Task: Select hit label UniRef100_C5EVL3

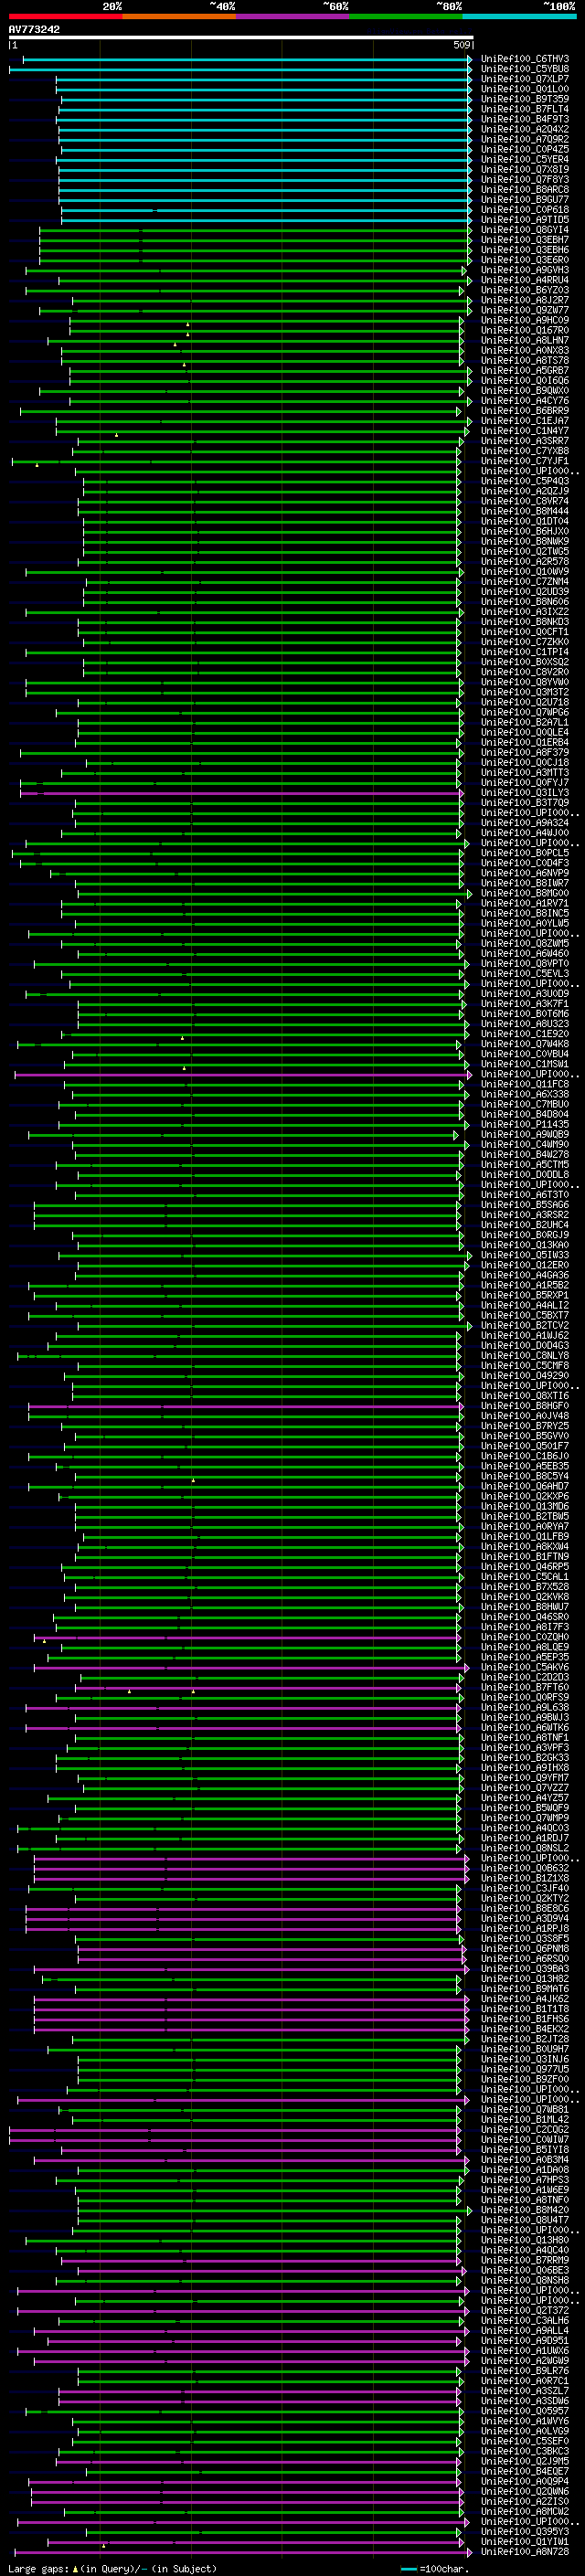Action: click(x=525, y=974)
